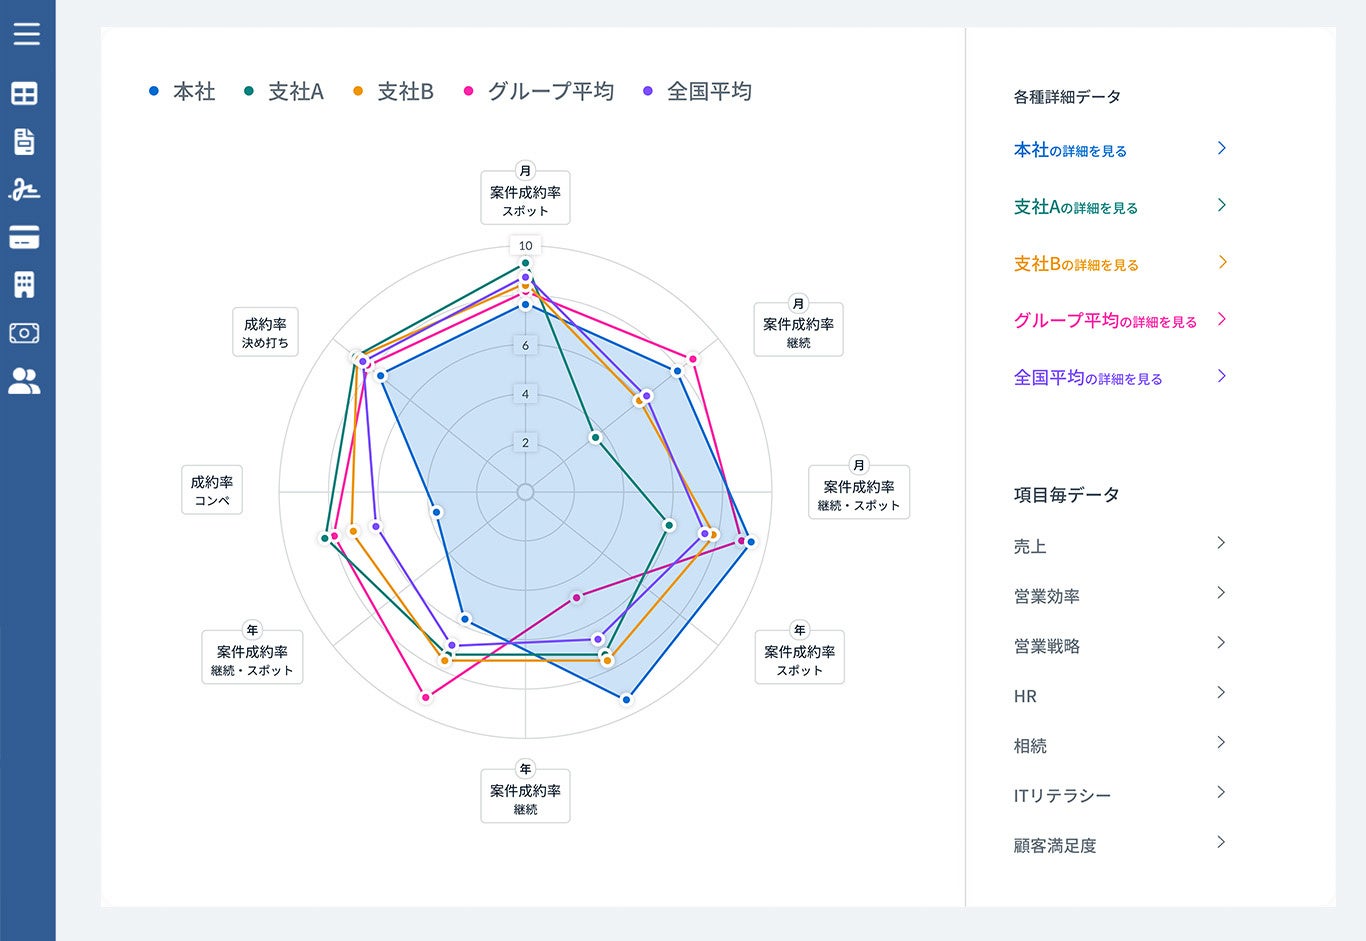This screenshot has height=941, width=1366.
Task: Click the purple 全国平均 legend color dot
Action: 651,91
